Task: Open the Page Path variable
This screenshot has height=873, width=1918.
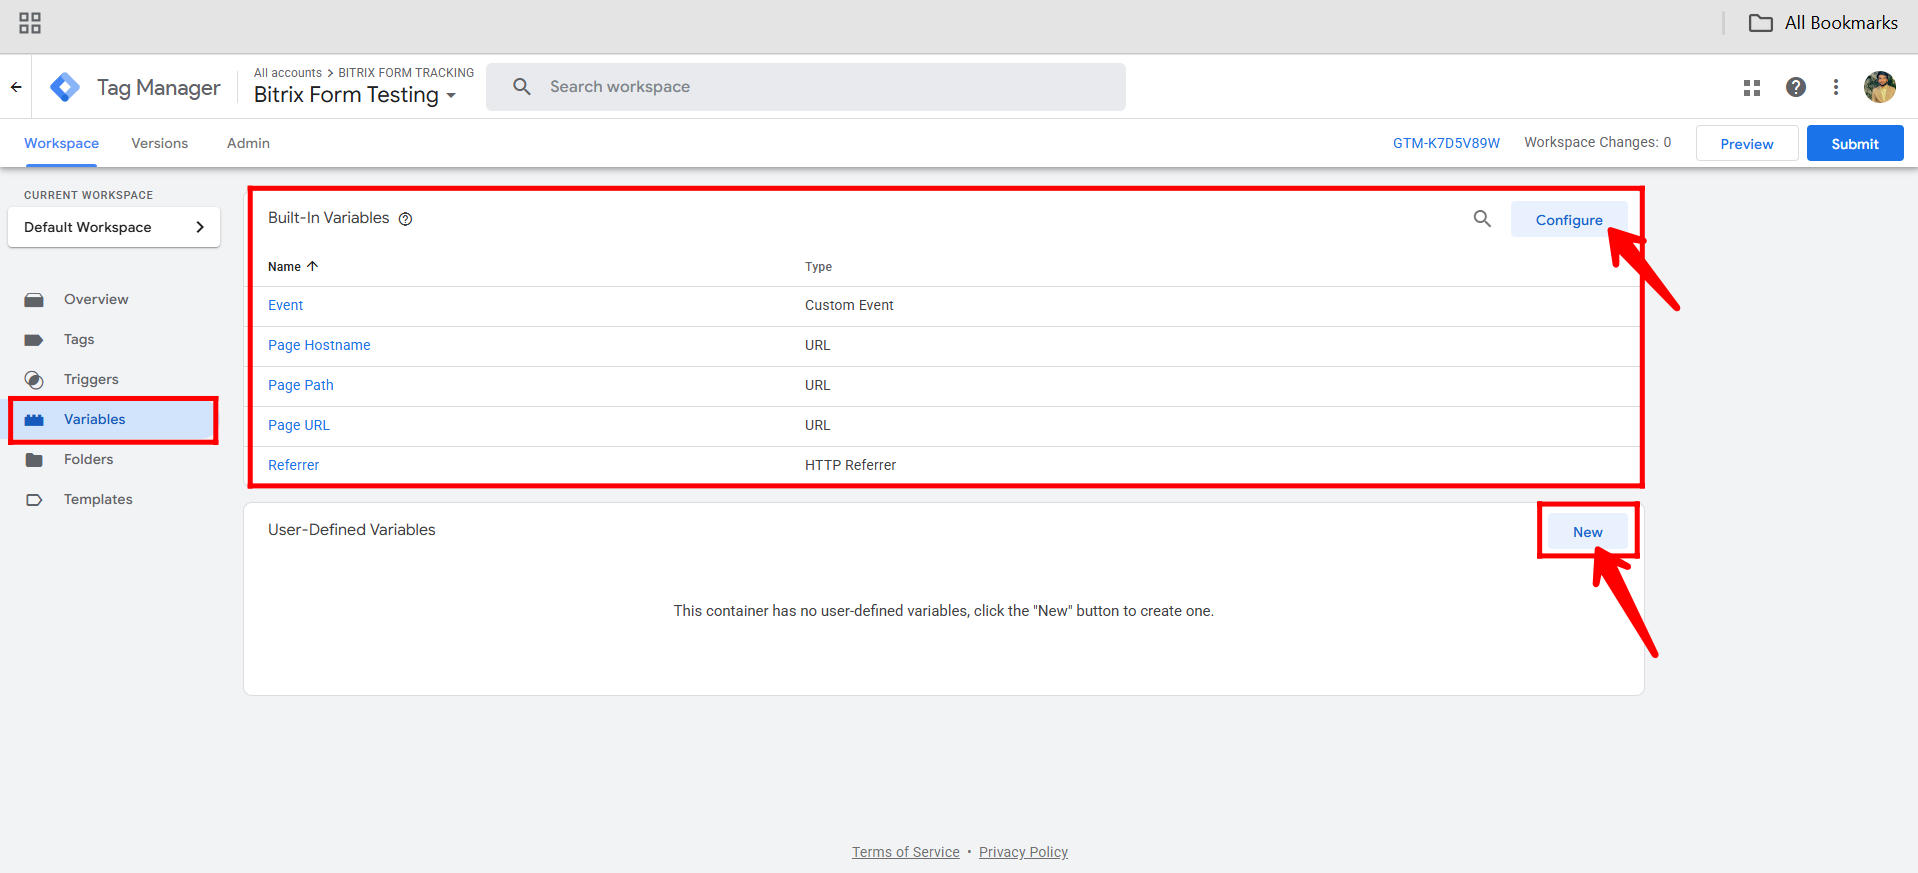Action: tap(301, 385)
